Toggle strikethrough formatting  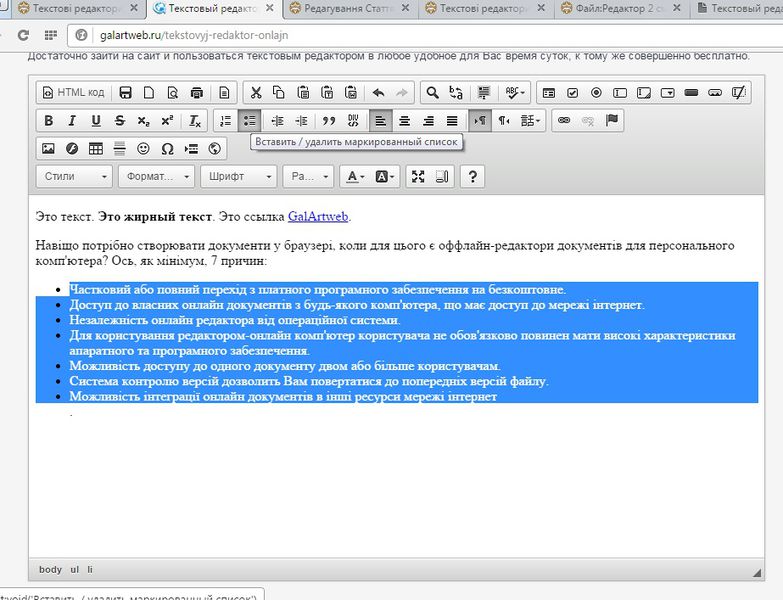[120, 121]
